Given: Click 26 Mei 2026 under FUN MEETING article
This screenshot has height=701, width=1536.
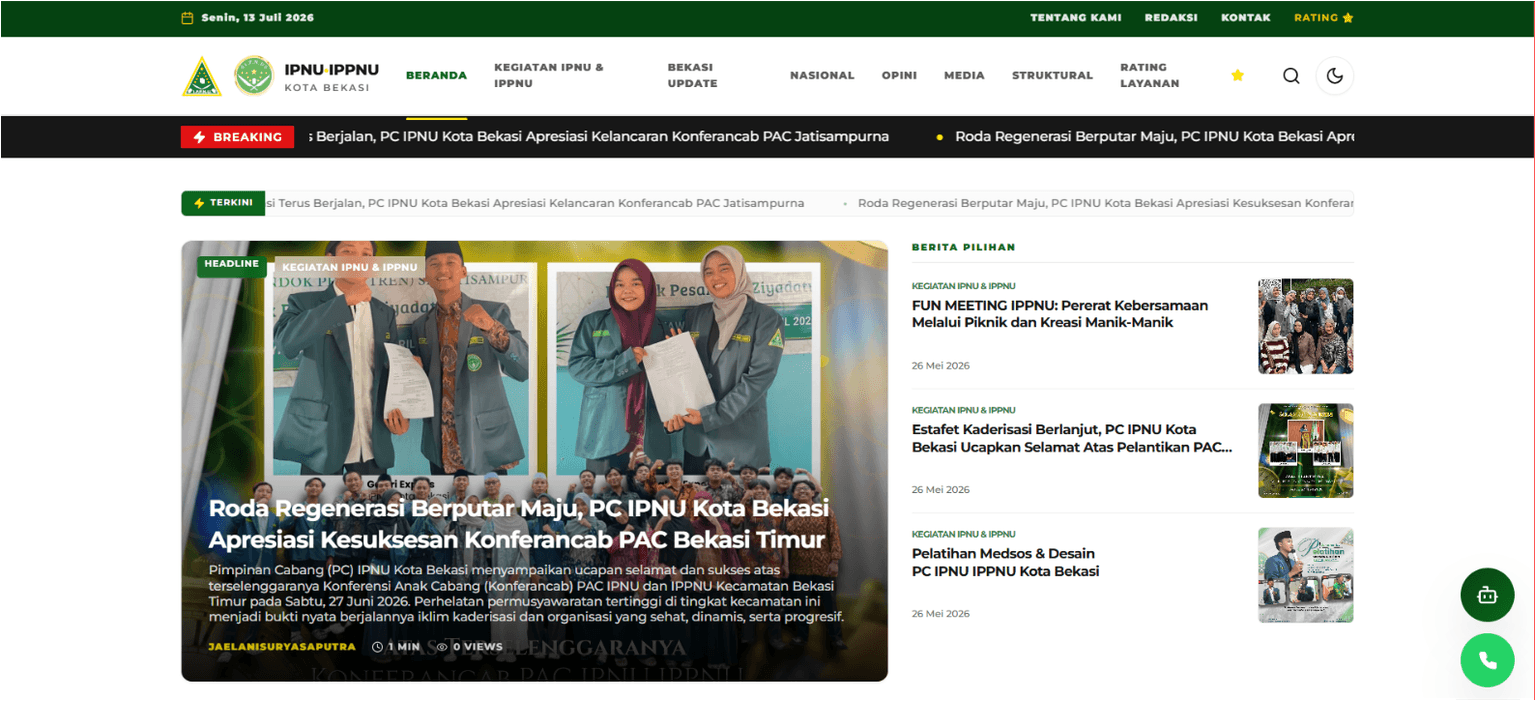Looking at the screenshot, I should point(940,366).
